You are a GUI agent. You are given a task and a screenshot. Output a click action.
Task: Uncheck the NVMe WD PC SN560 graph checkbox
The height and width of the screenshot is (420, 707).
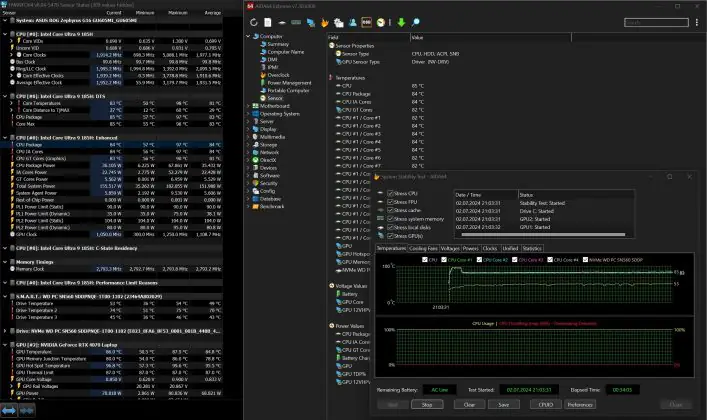coord(585,260)
